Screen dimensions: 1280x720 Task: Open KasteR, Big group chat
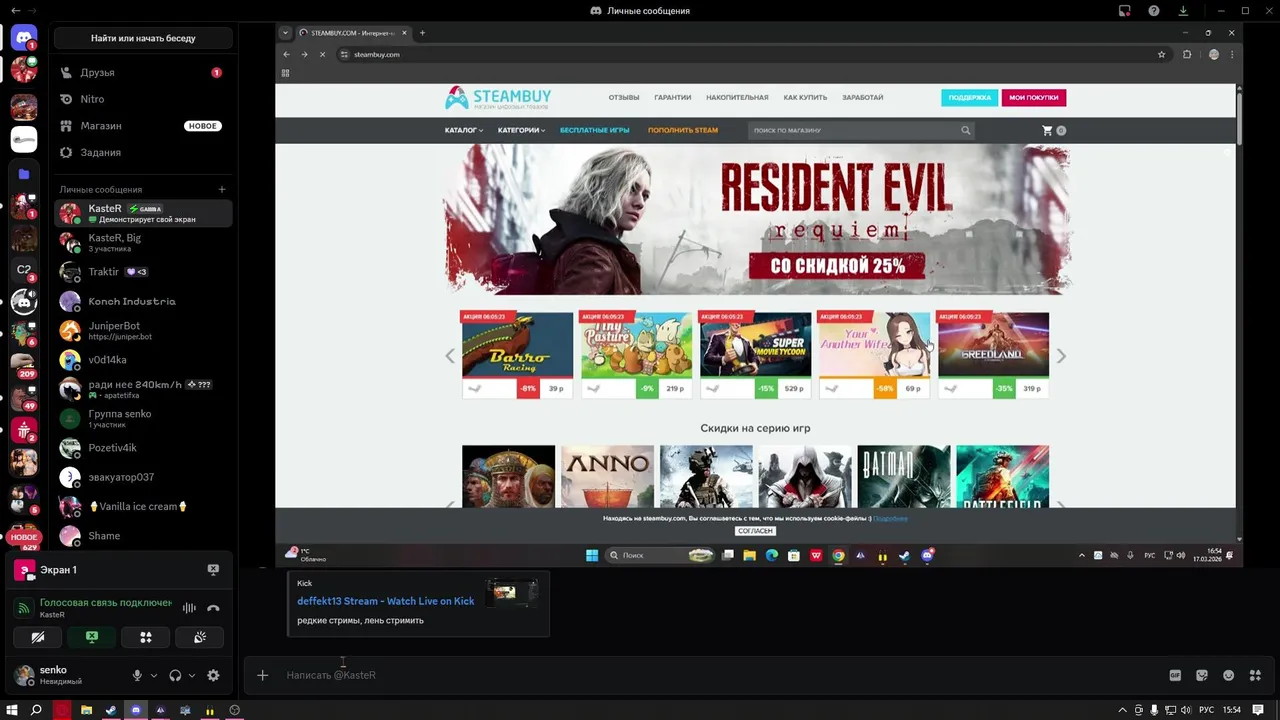143,242
